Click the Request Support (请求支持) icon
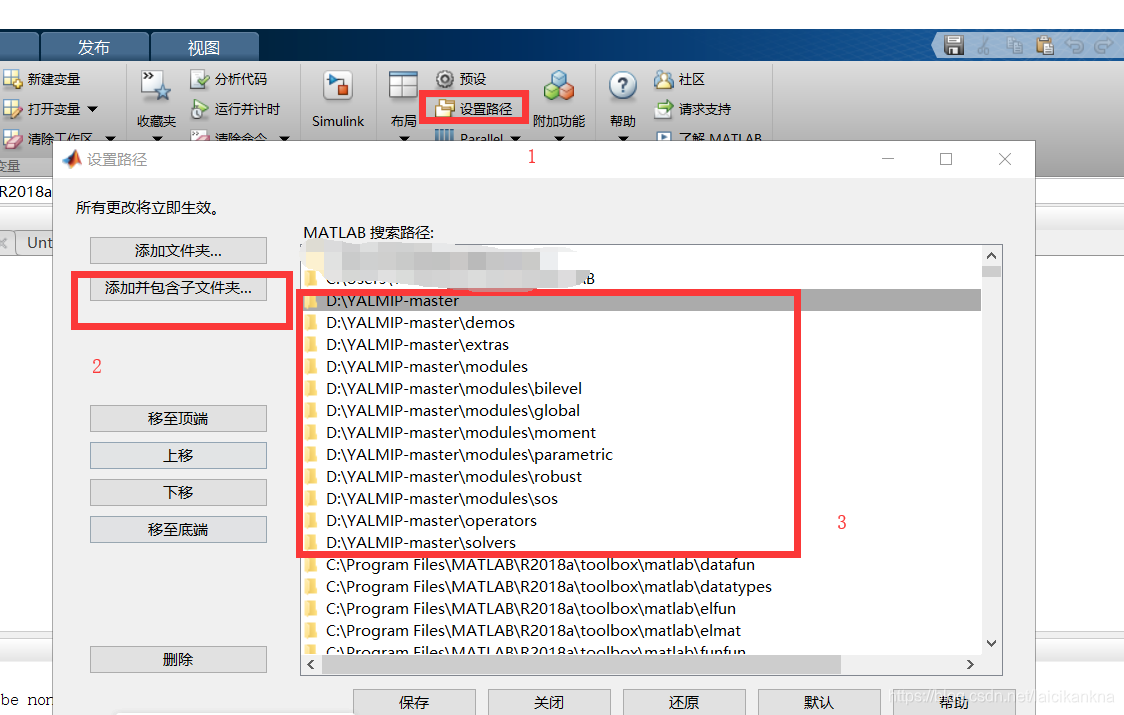The height and width of the screenshot is (715, 1124). coord(664,109)
